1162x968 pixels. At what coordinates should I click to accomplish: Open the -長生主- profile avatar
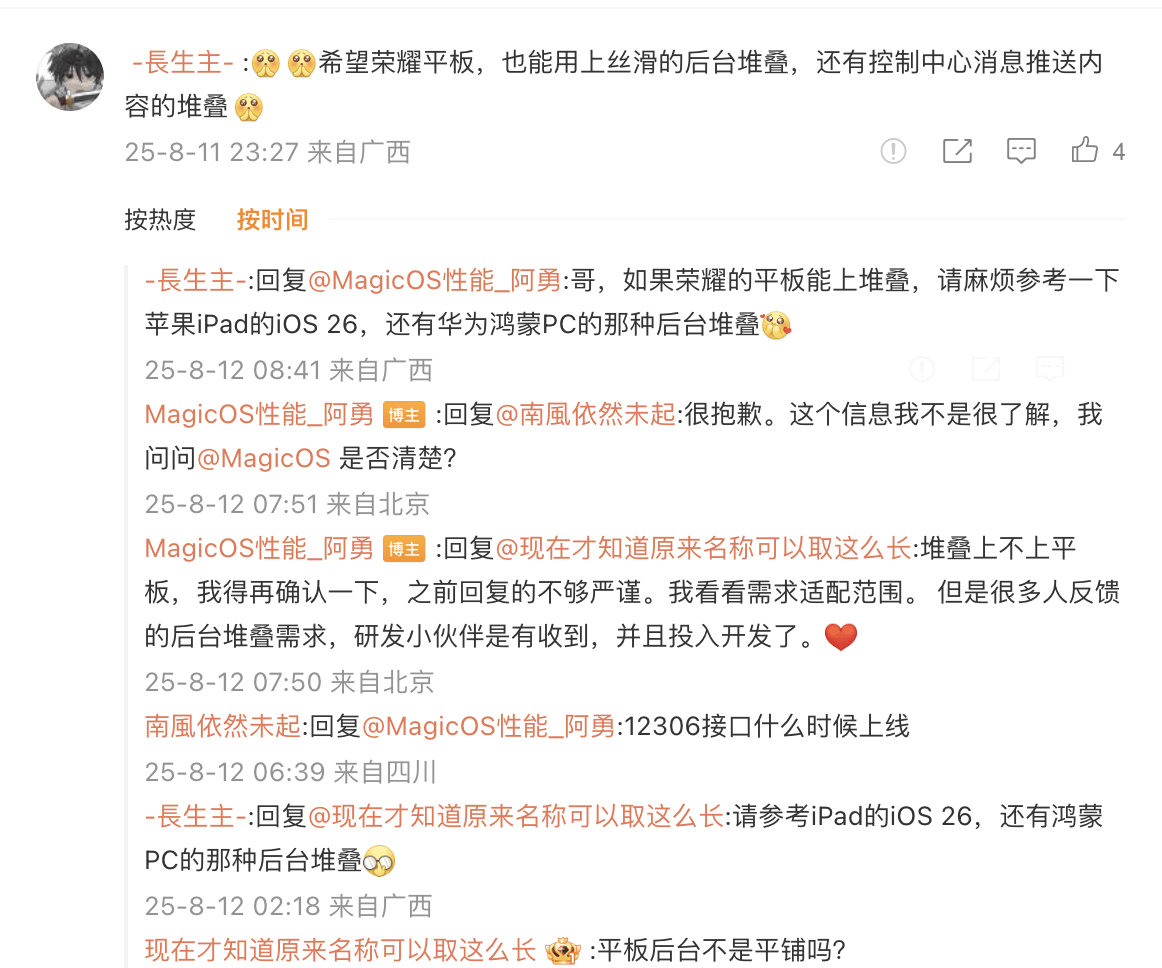[x=70, y=77]
